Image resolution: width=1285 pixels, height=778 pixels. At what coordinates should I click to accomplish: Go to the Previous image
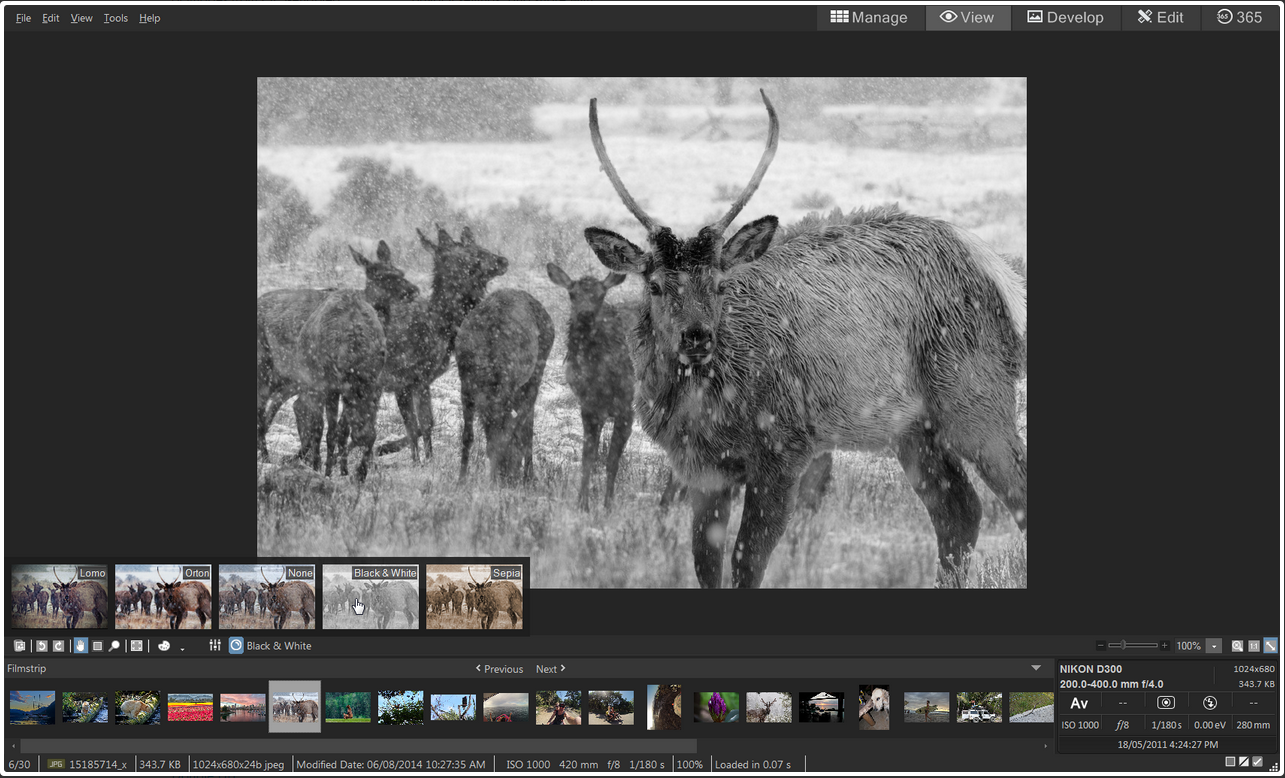pyautogui.click(x=499, y=668)
